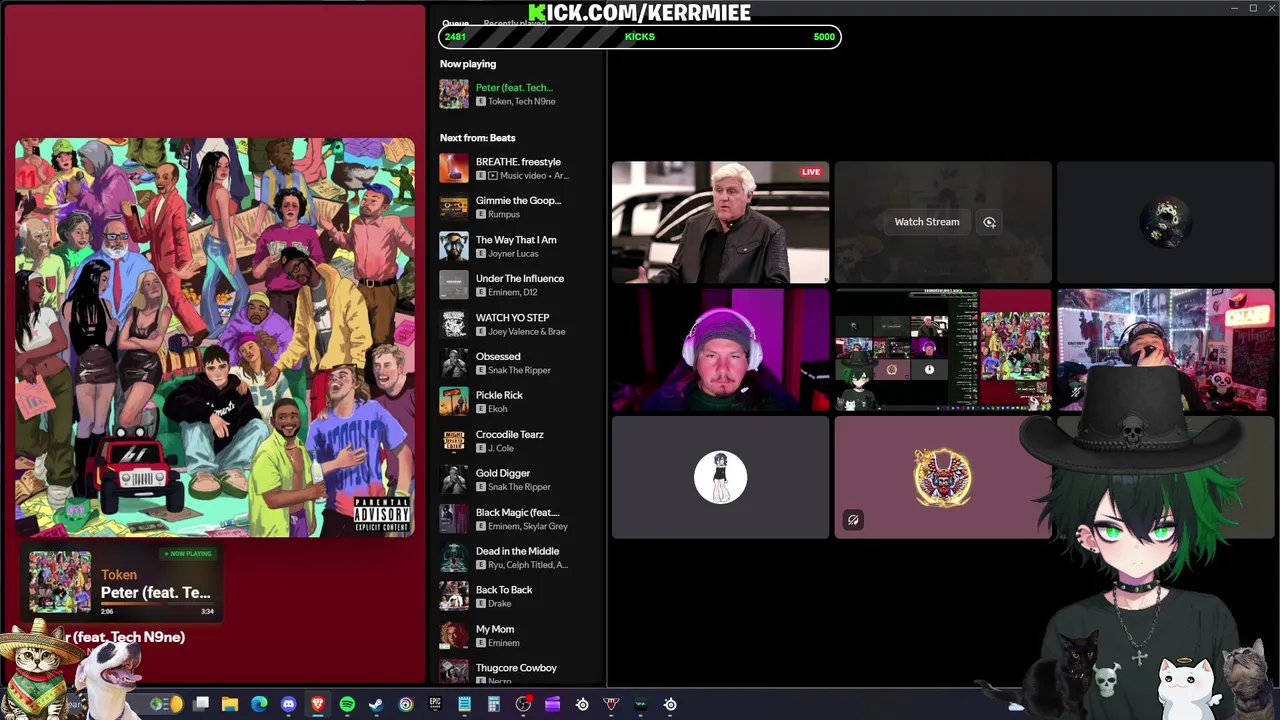This screenshot has width=1280, height=720.
Task: Click the KICKS goal progress bar
Action: pos(640,37)
